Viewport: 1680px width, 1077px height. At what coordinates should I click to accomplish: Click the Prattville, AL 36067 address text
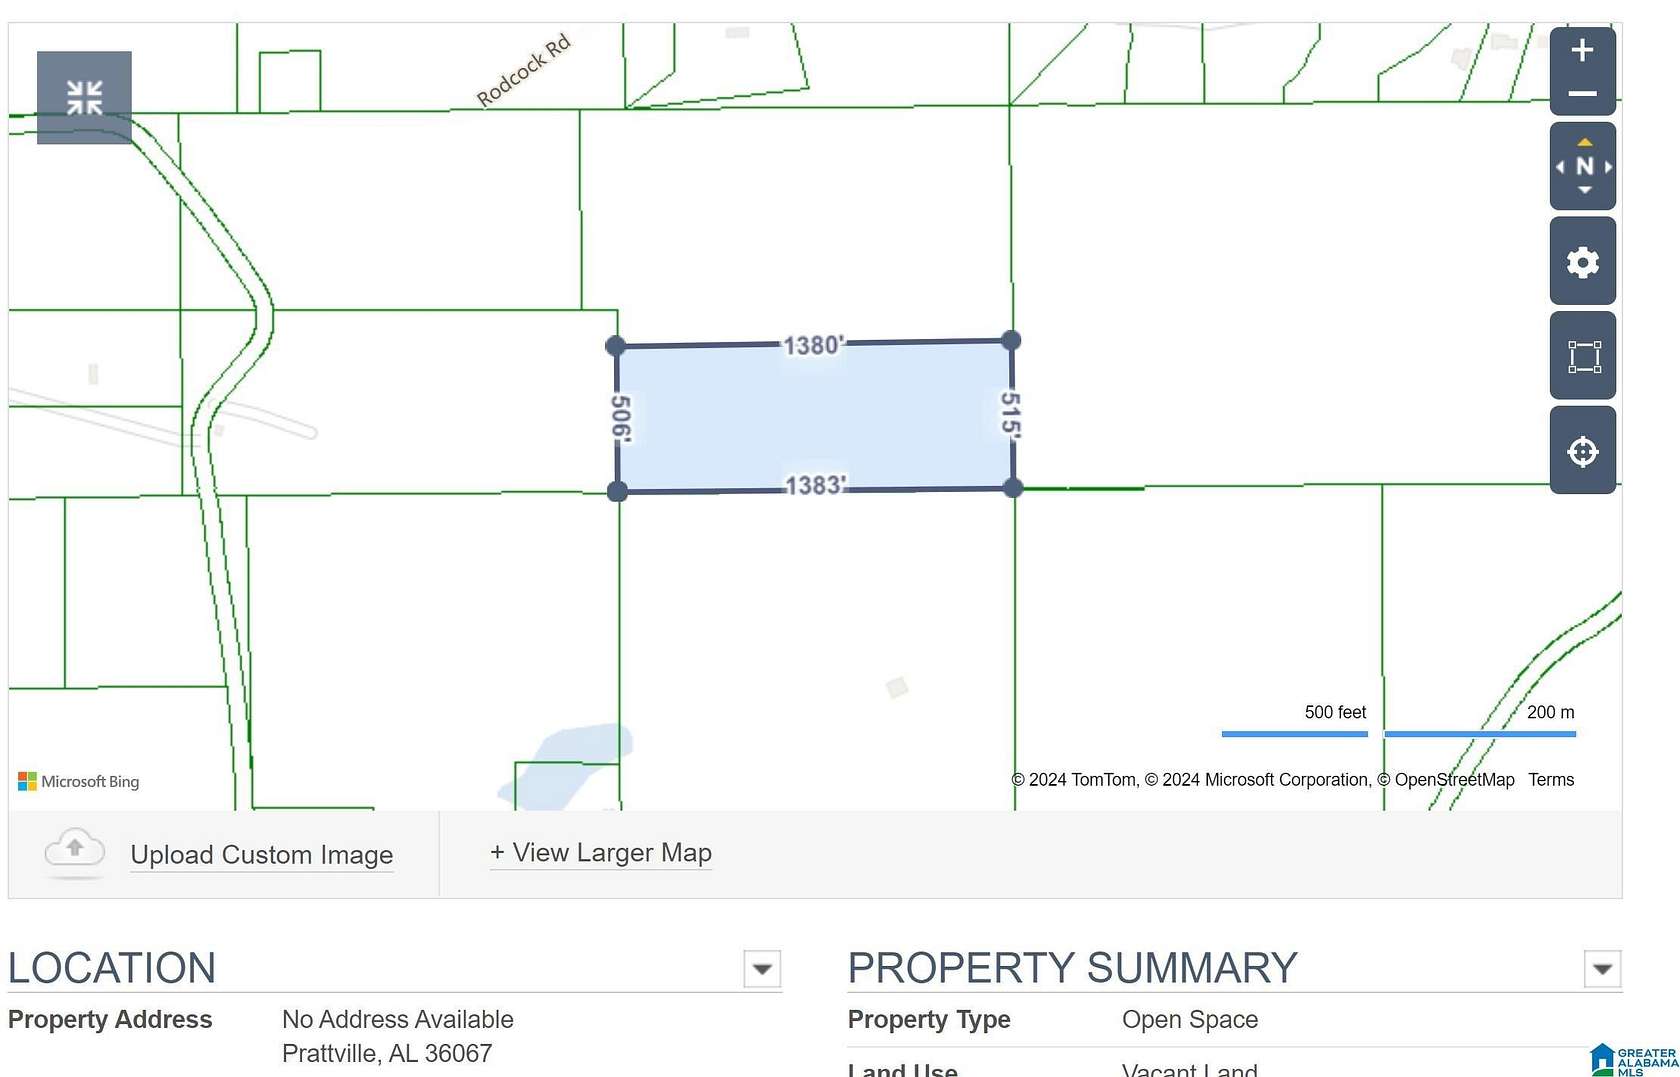tap(387, 1053)
